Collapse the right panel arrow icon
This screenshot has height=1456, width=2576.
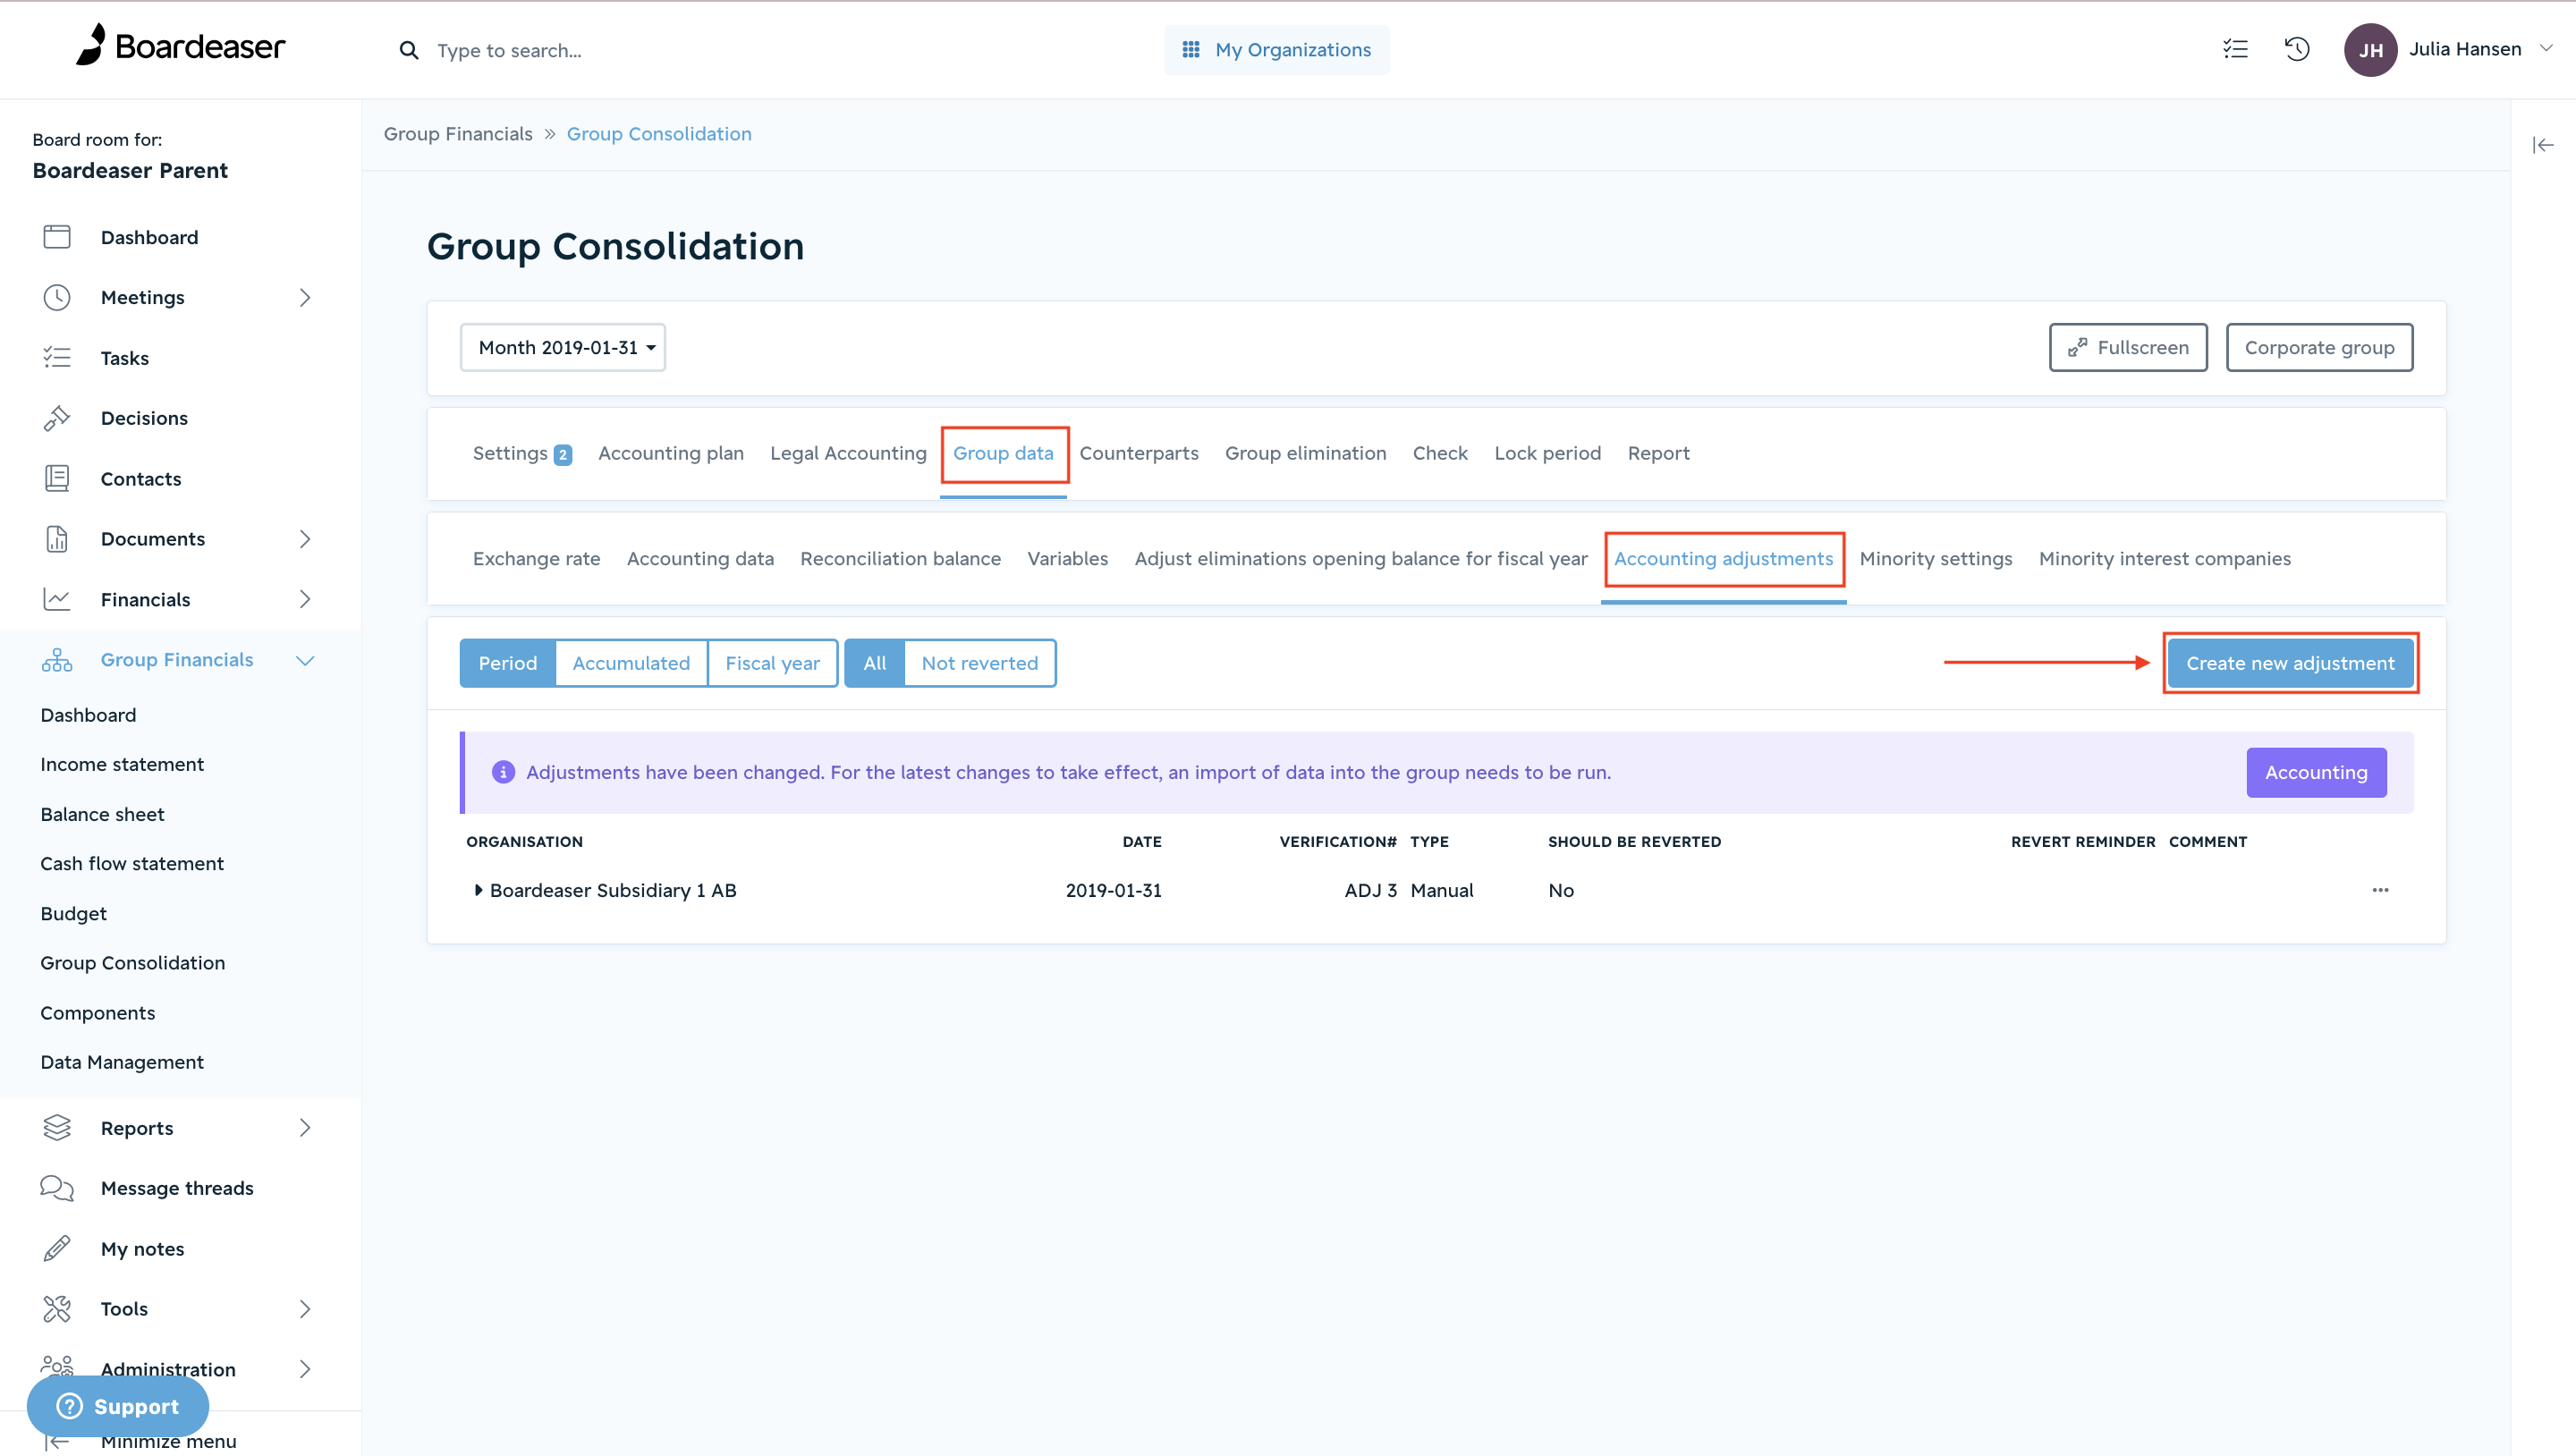pyautogui.click(x=2543, y=146)
